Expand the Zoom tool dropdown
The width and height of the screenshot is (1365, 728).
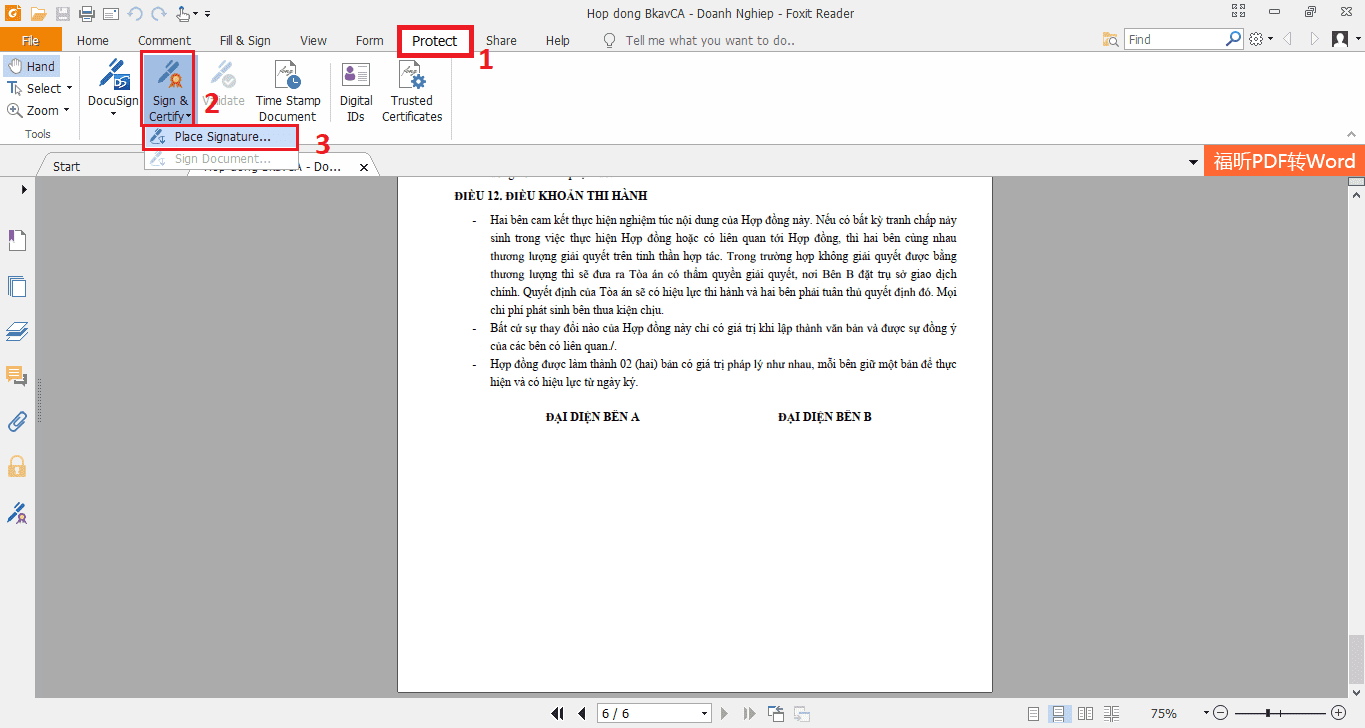pos(67,111)
